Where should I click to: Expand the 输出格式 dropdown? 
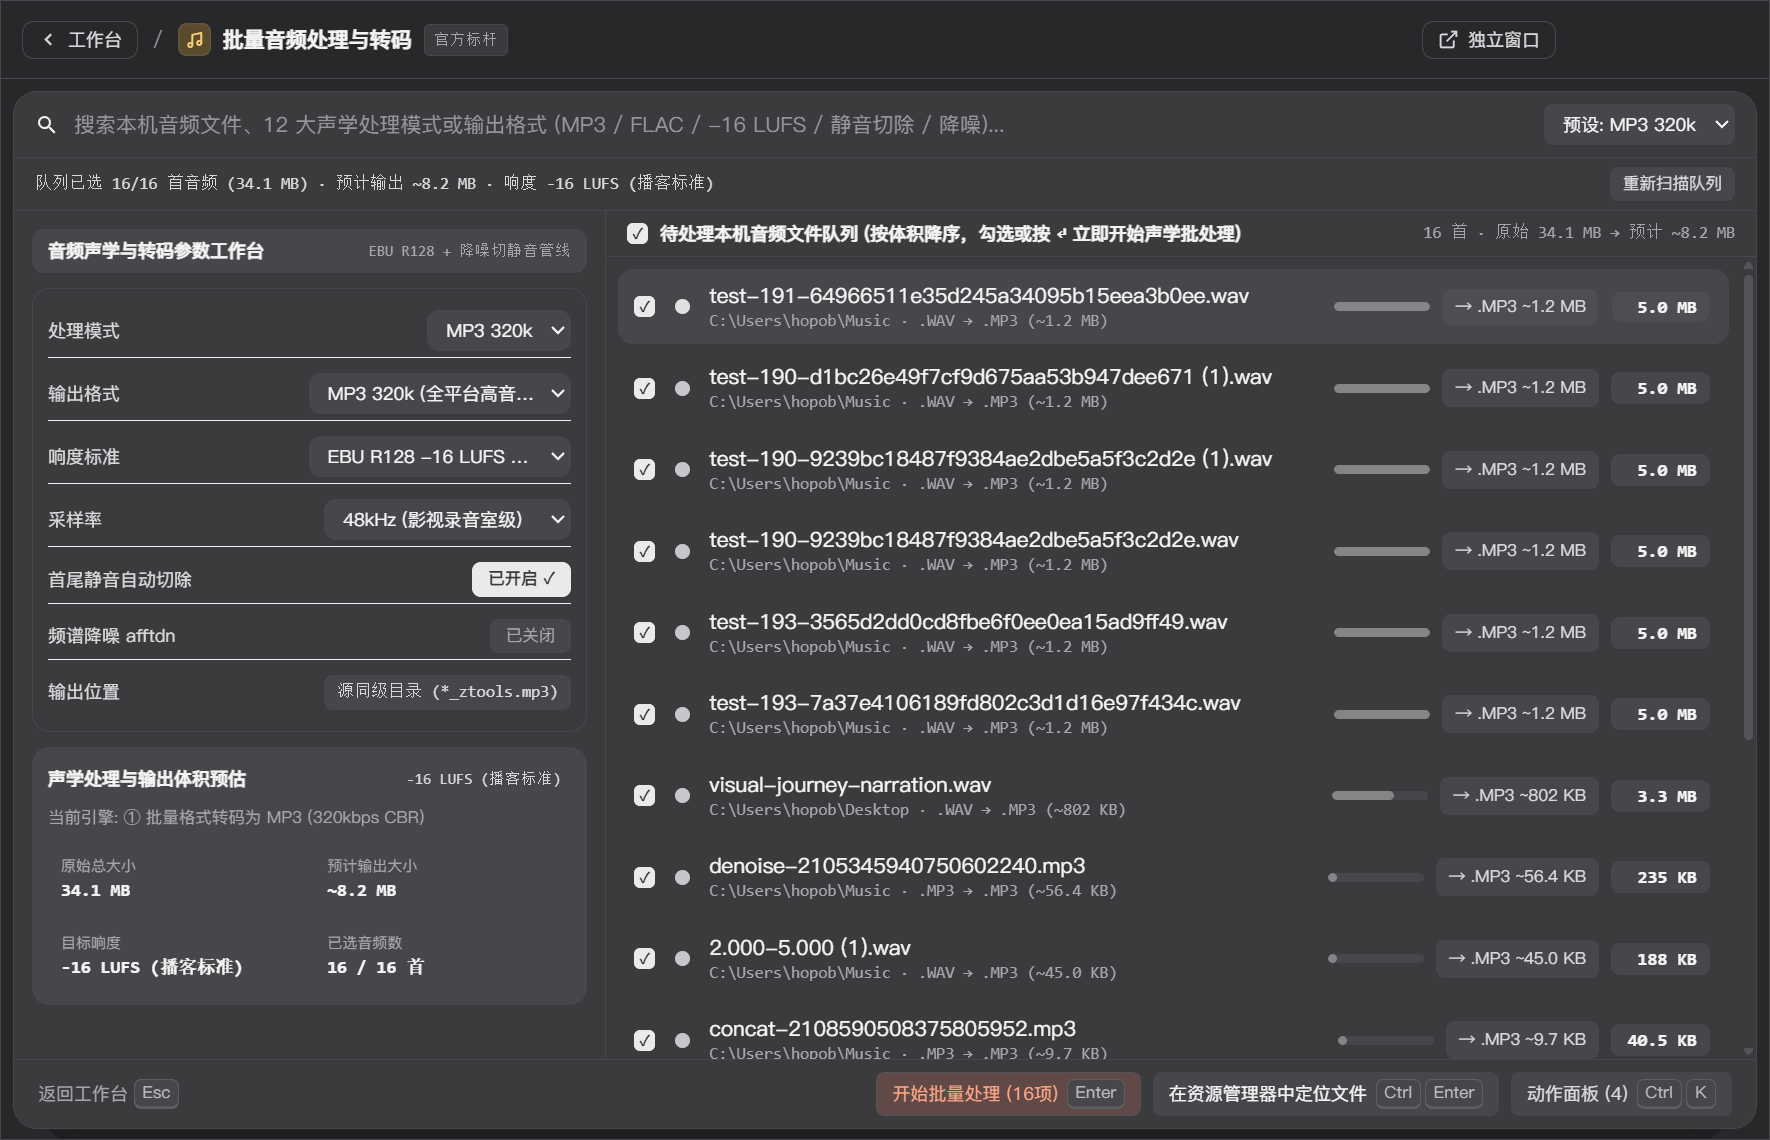(x=440, y=394)
